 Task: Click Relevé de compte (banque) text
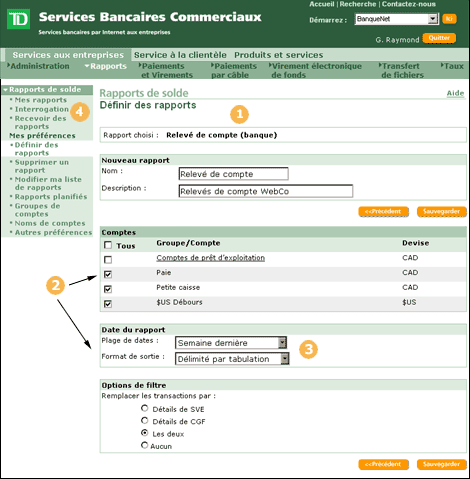coord(222,135)
